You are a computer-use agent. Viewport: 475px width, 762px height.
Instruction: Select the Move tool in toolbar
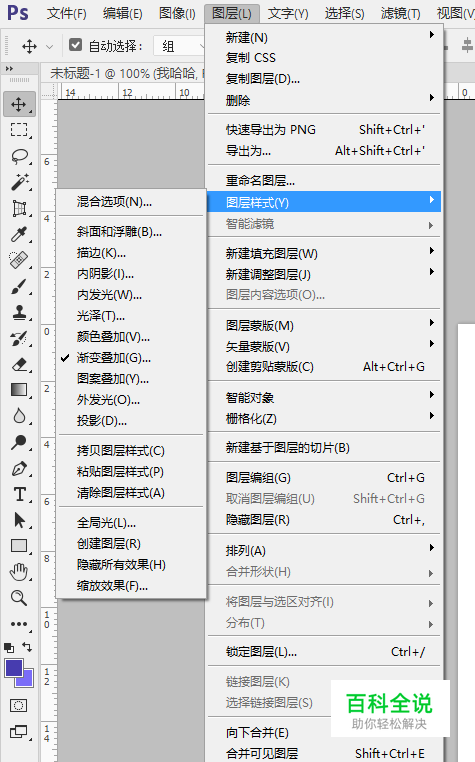(19, 104)
